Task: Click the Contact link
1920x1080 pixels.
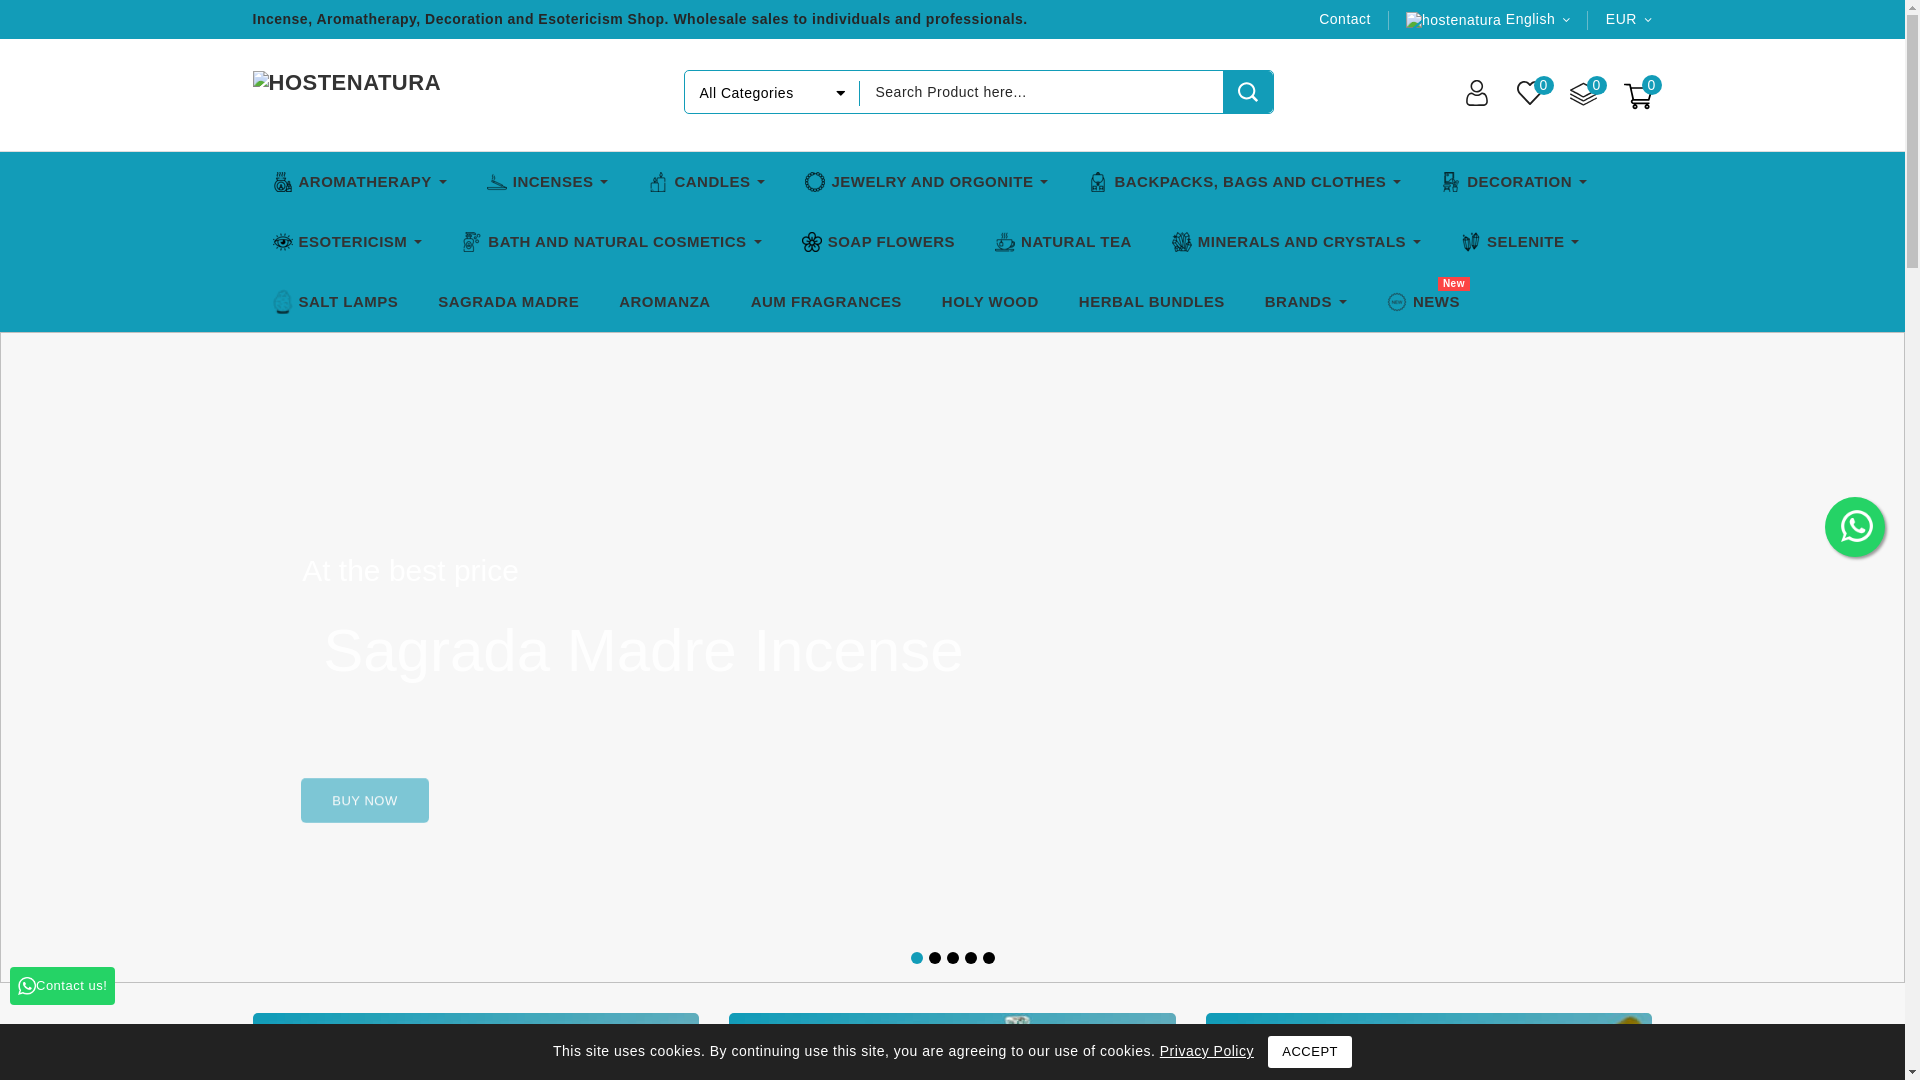Action: pyautogui.click(x=1344, y=19)
